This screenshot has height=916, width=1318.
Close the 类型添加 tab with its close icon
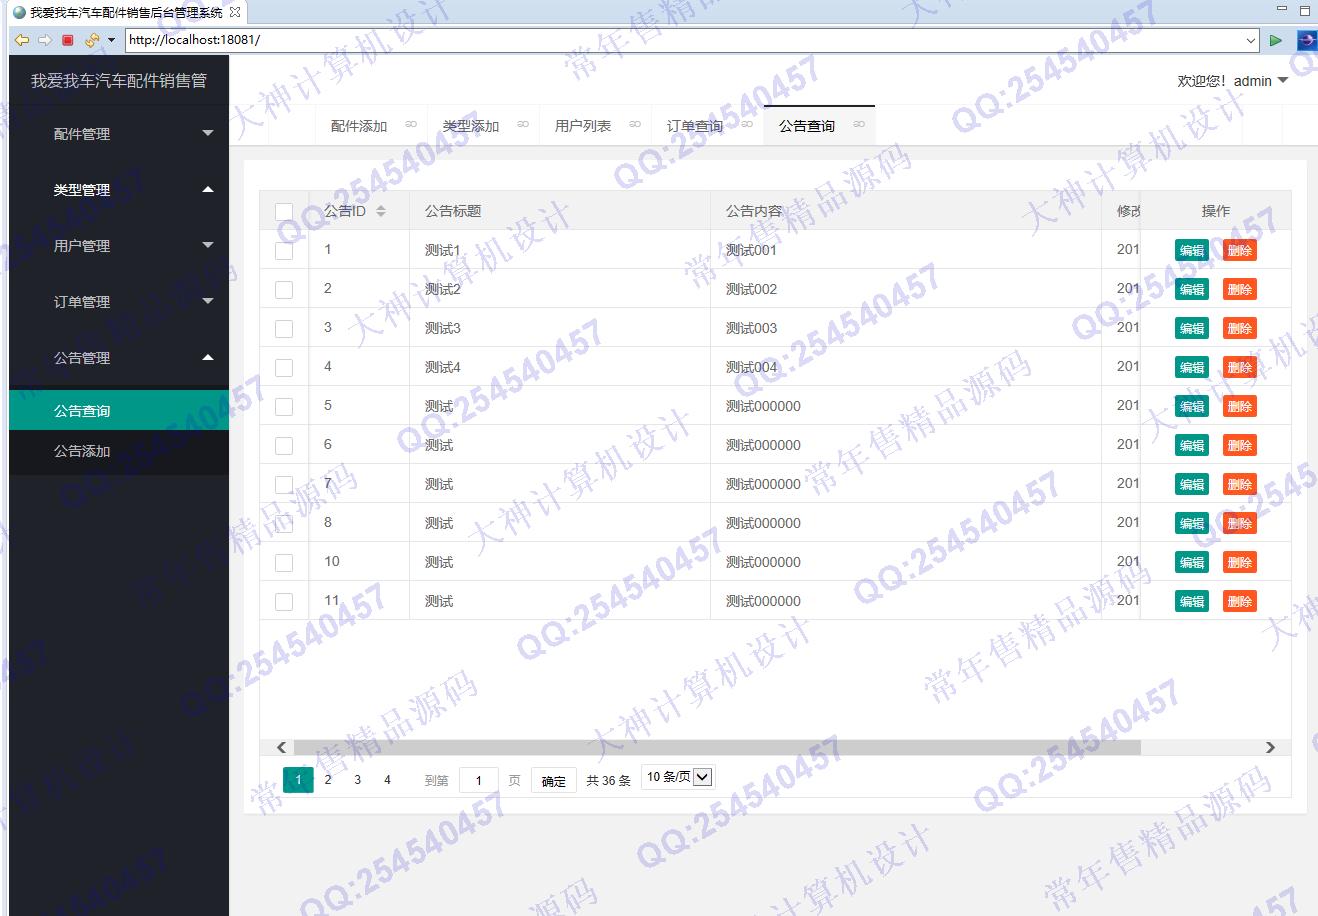click(x=522, y=125)
